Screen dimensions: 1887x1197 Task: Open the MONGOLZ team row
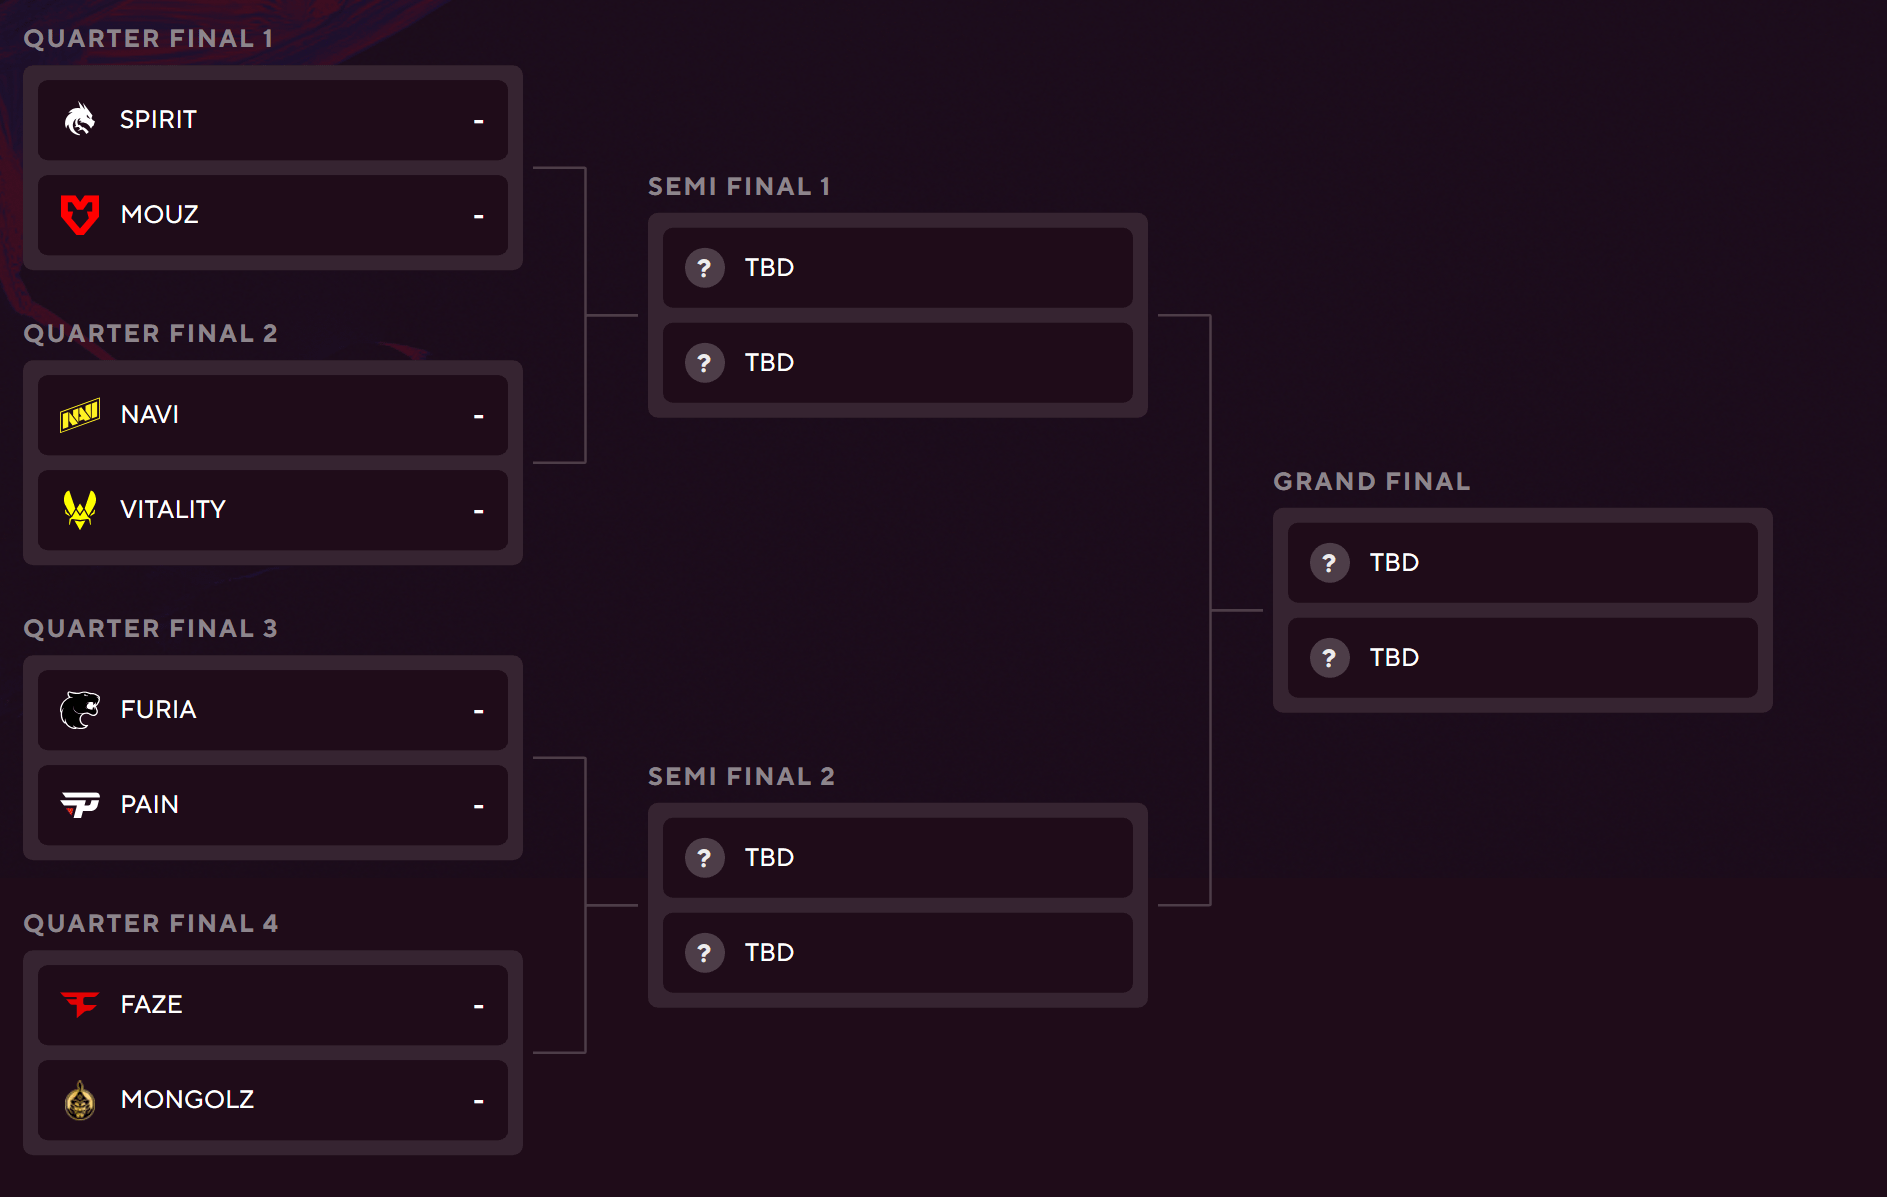pos(272,1100)
